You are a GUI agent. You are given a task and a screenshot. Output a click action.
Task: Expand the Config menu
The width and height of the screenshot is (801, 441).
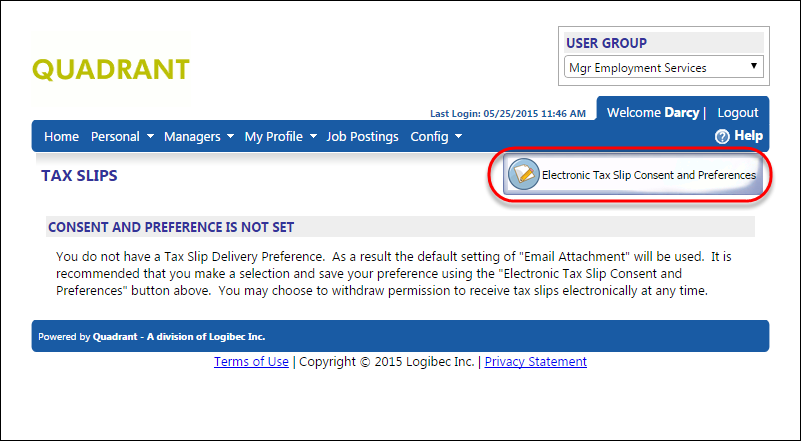point(436,137)
